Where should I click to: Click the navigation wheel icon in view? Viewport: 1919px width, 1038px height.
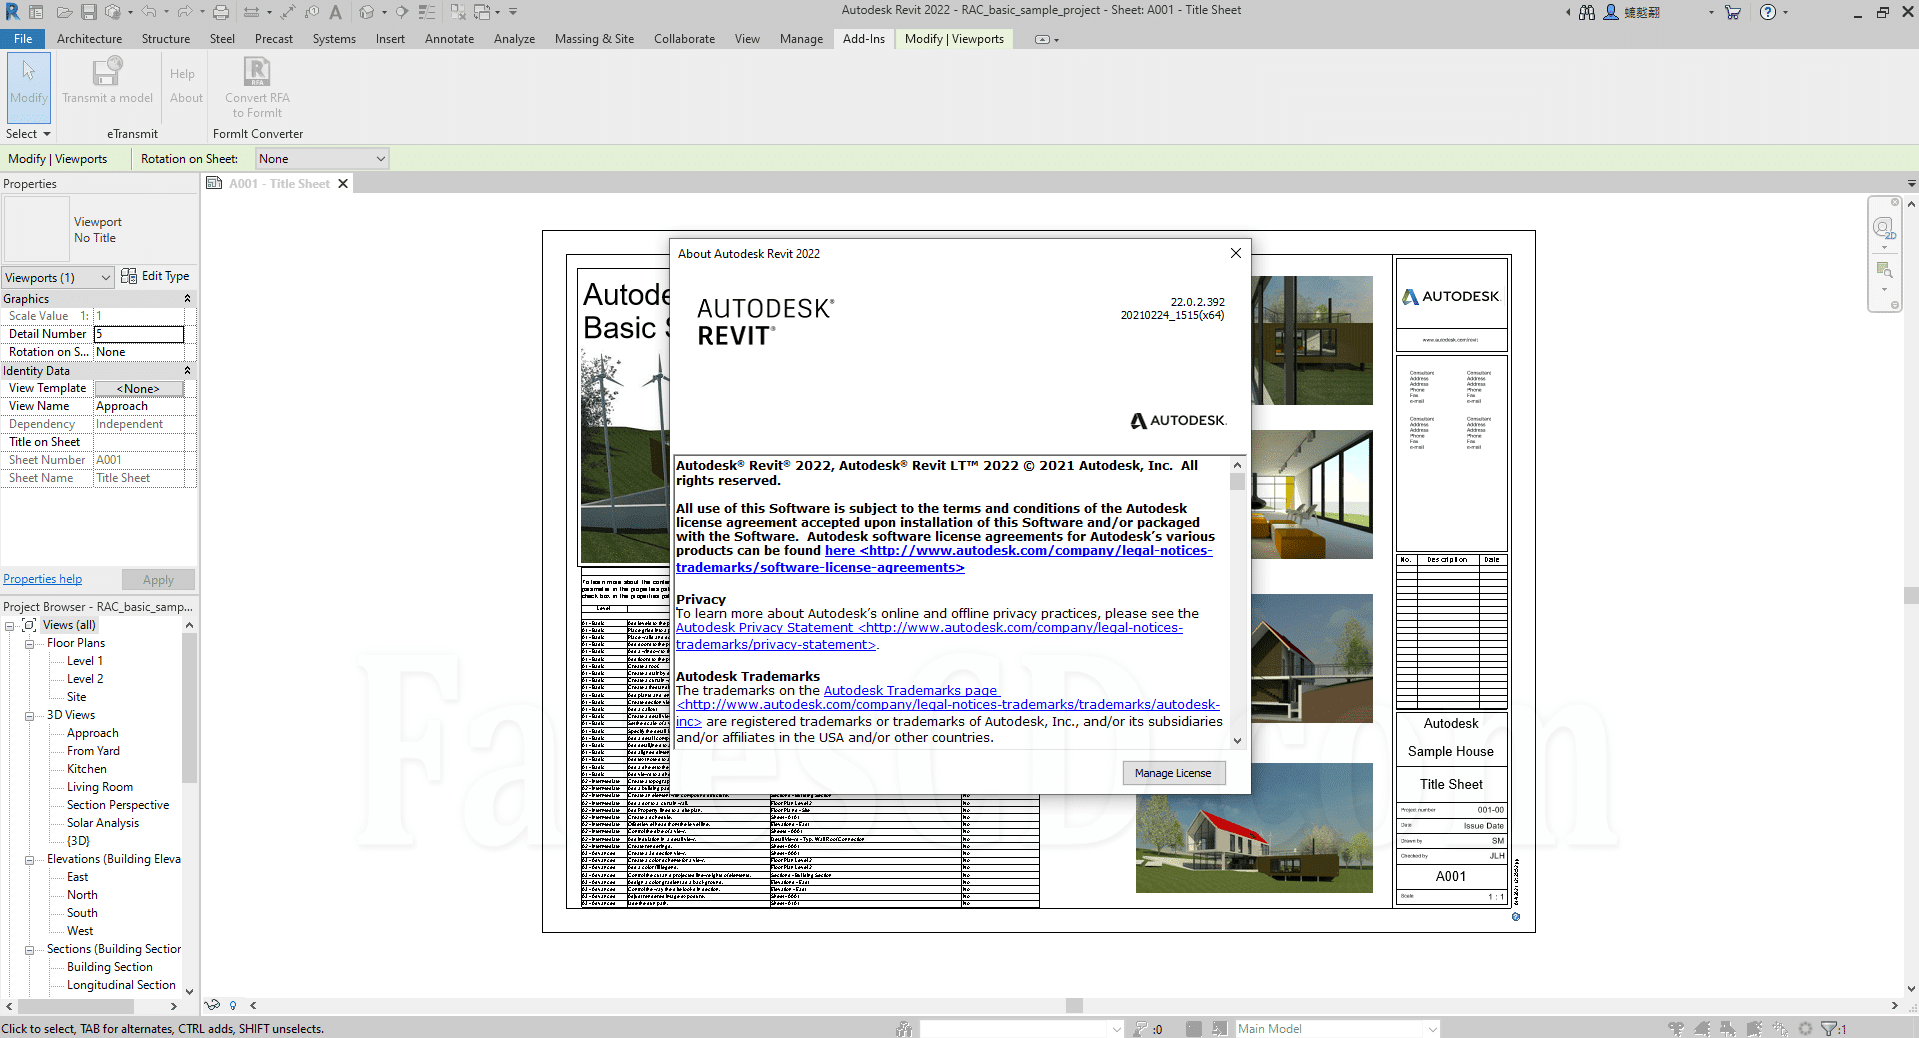pyautogui.click(x=1883, y=228)
